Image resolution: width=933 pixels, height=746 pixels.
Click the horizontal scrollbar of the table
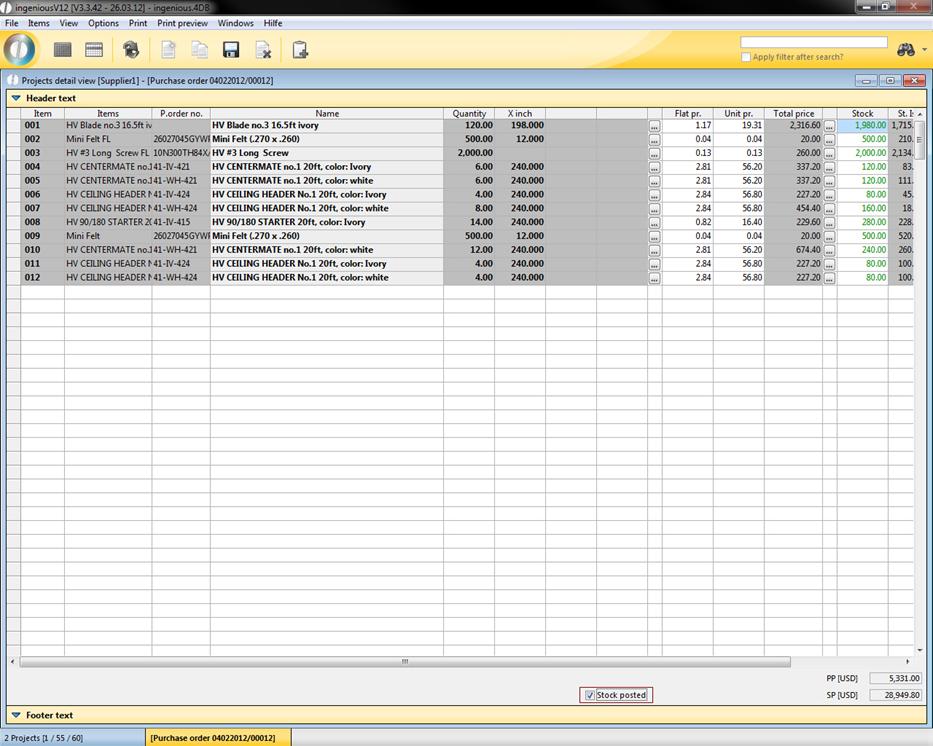pyautogui.click(x=405, y=662)
